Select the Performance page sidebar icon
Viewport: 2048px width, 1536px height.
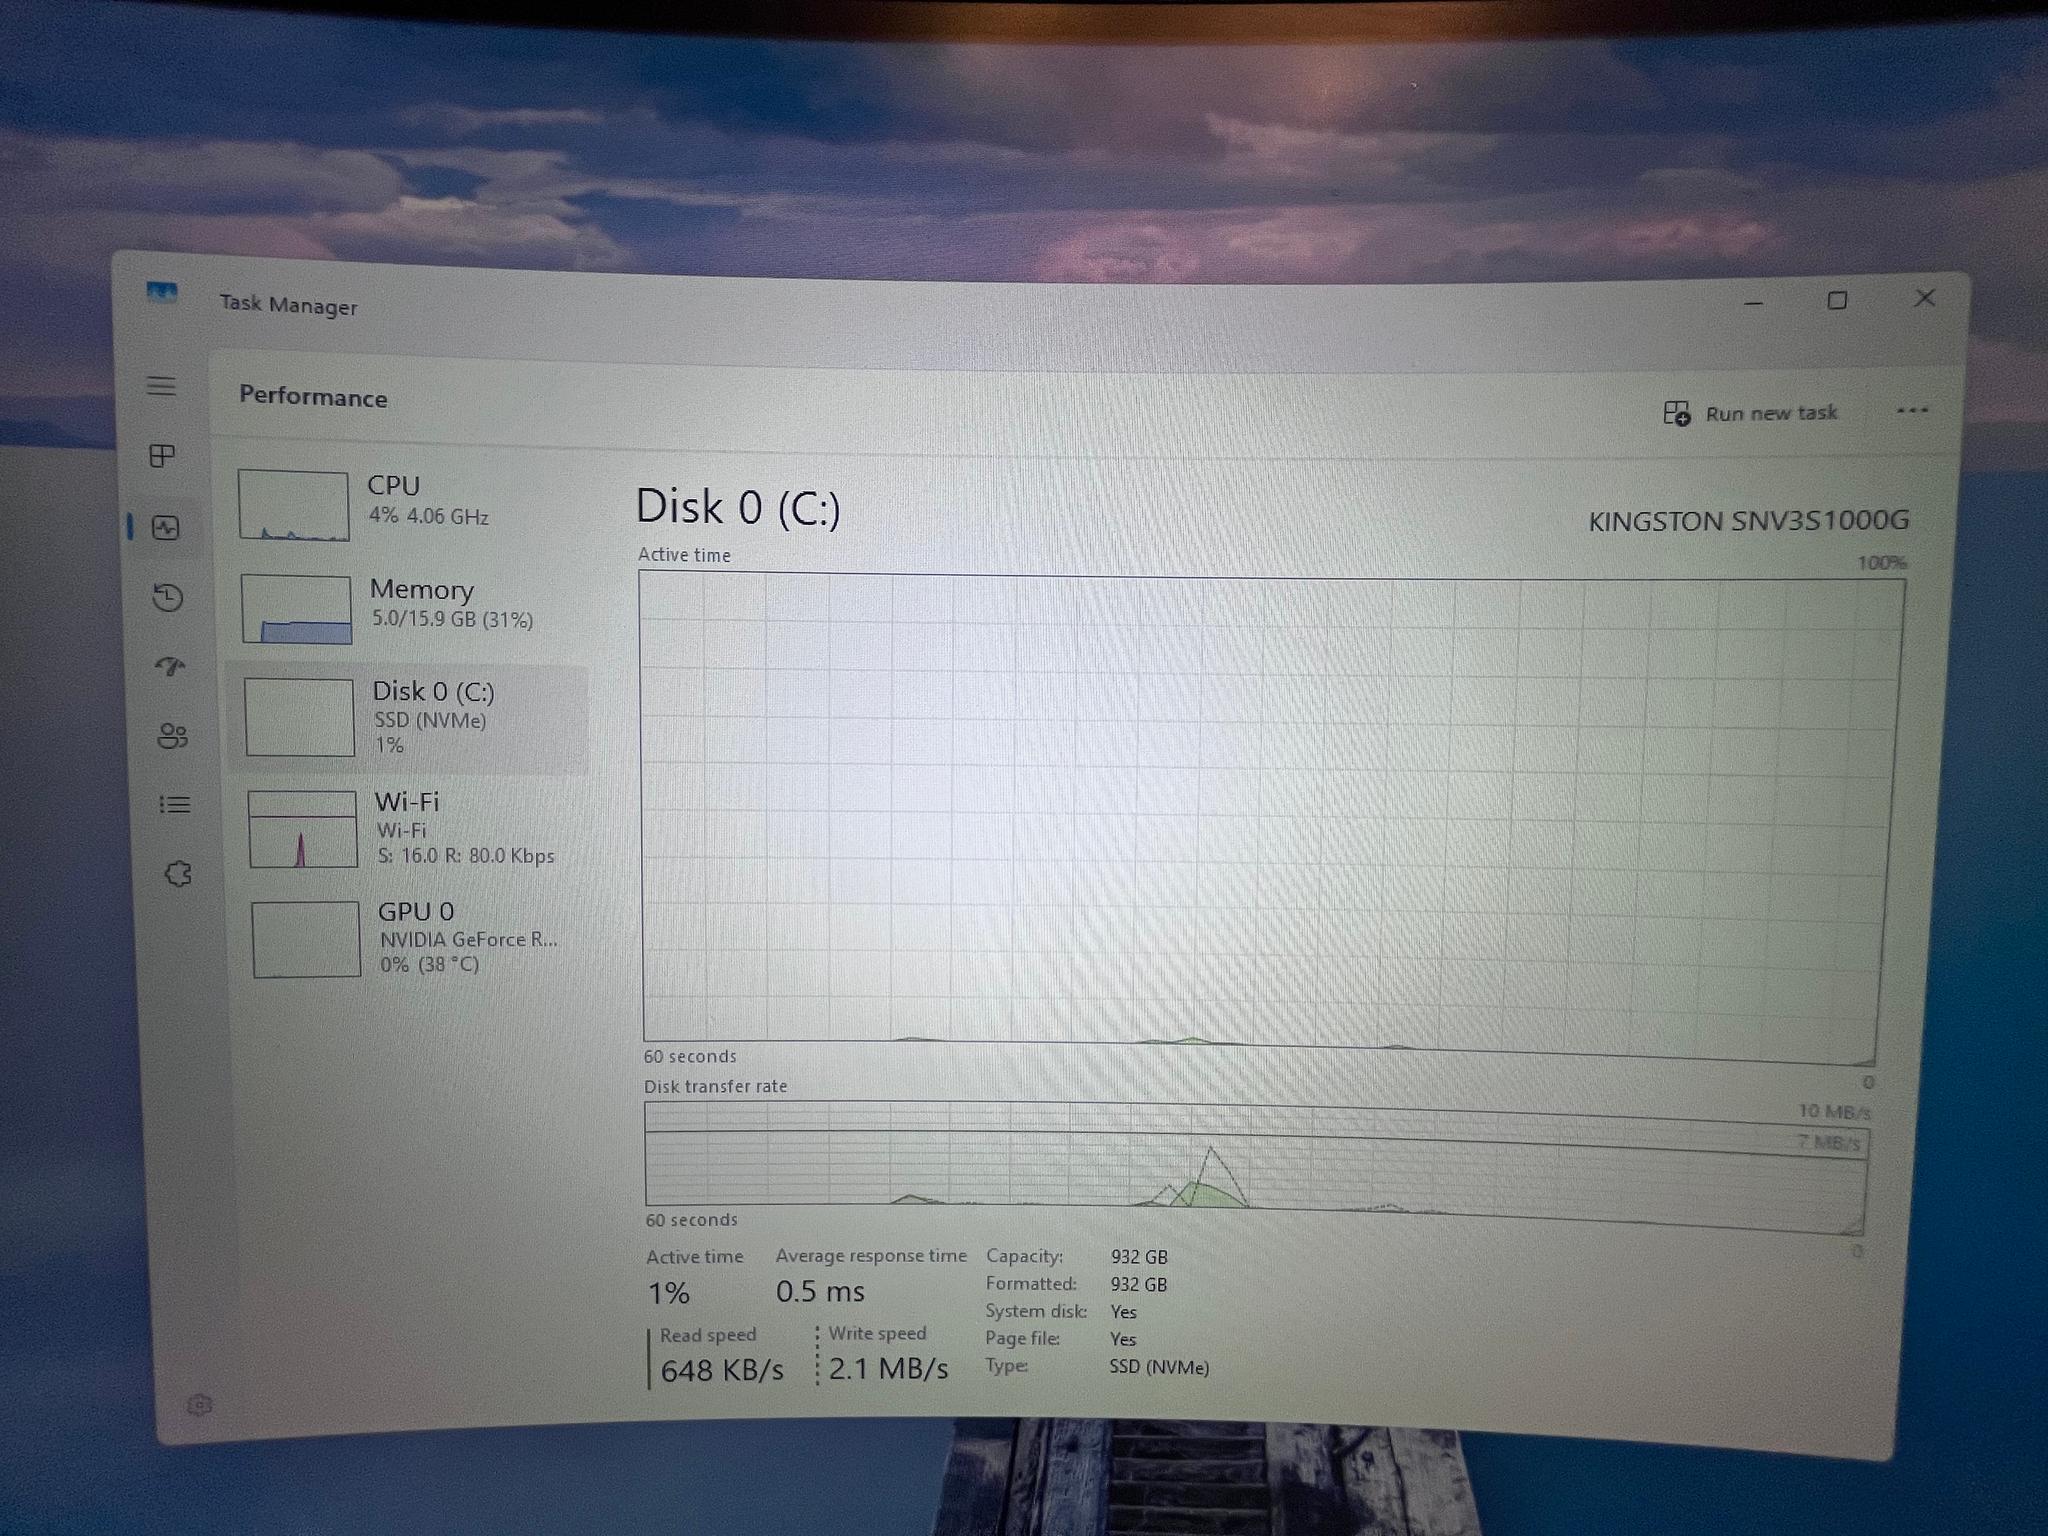click(x=166, y=527)
